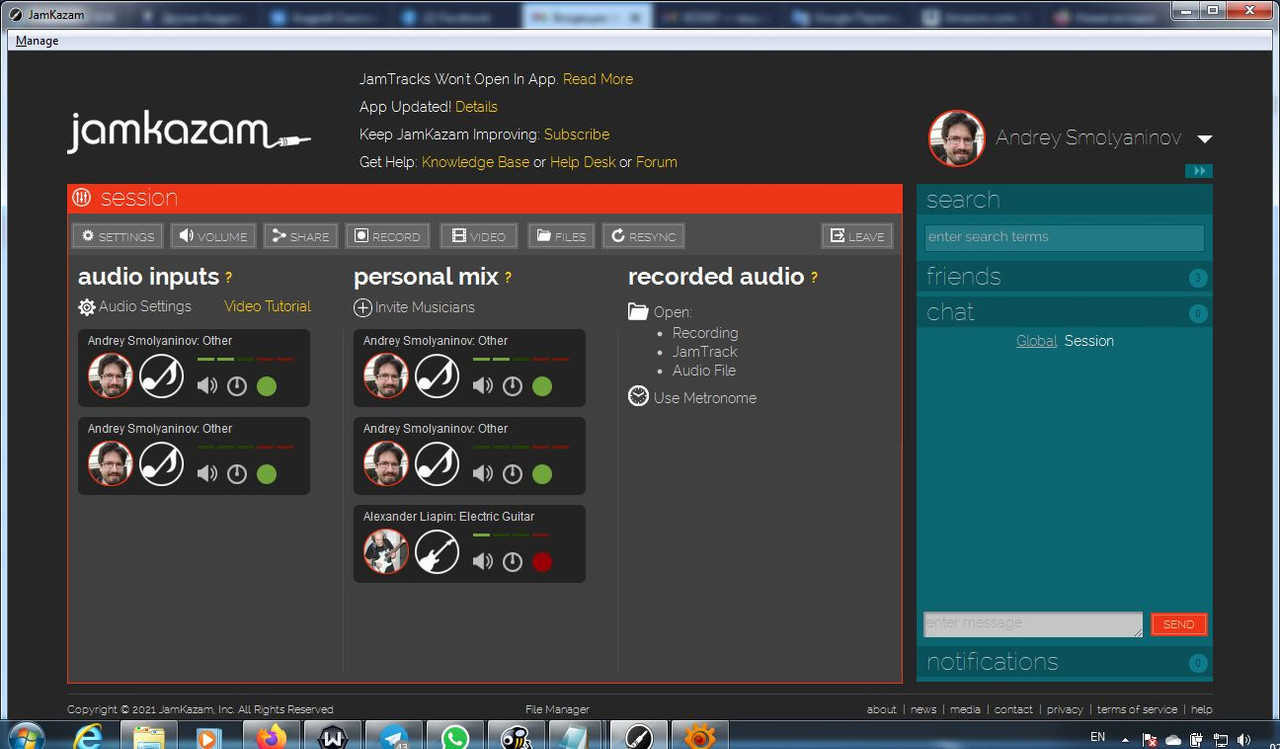Image resolution: width=1280 pixels, height=749 pixels.
Task: Click the Open folder icon in recorded audio
Action: (x=638, y=312)
